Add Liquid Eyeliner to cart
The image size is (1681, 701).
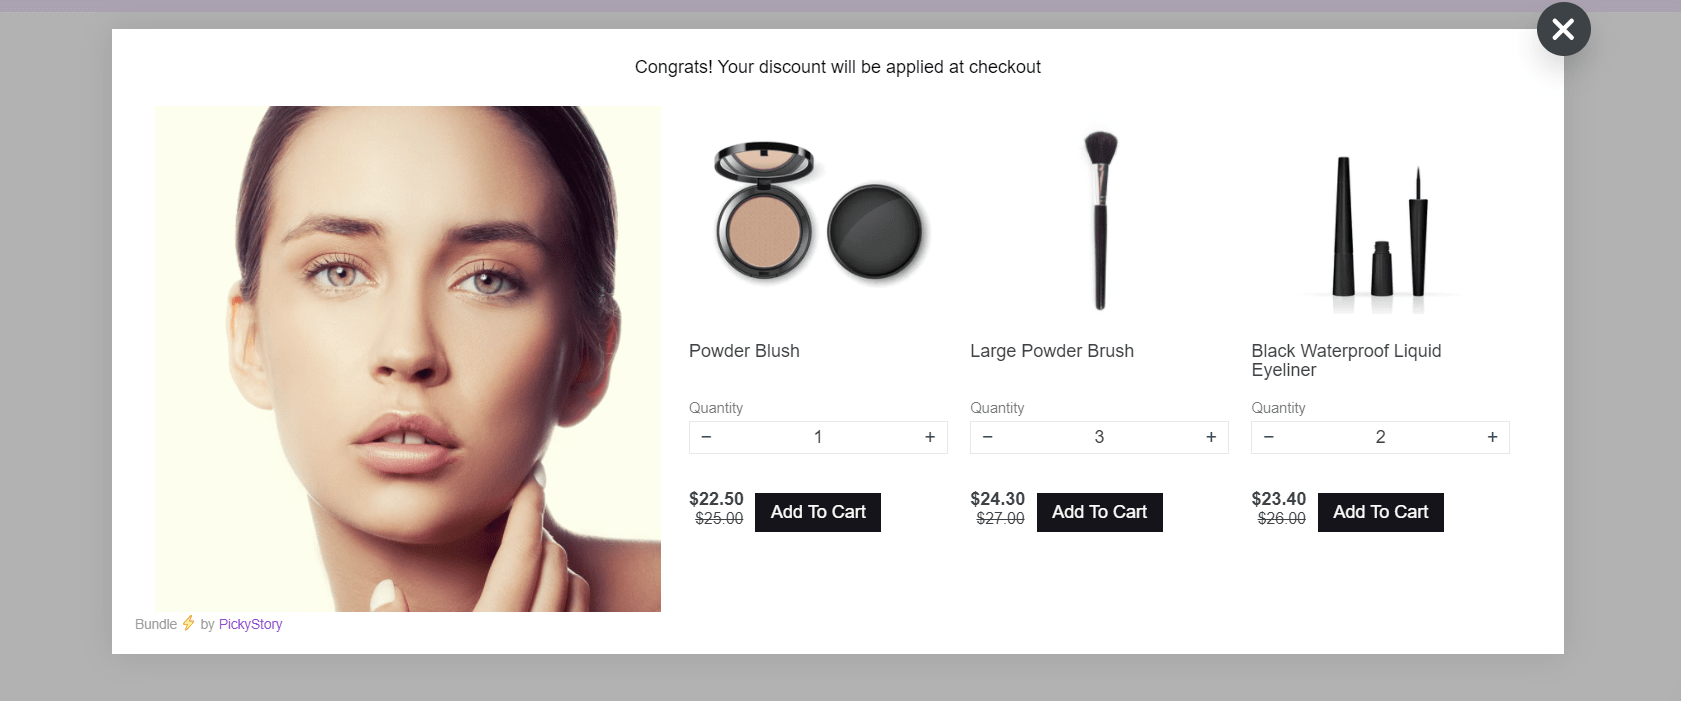(x=1380, y=512)
